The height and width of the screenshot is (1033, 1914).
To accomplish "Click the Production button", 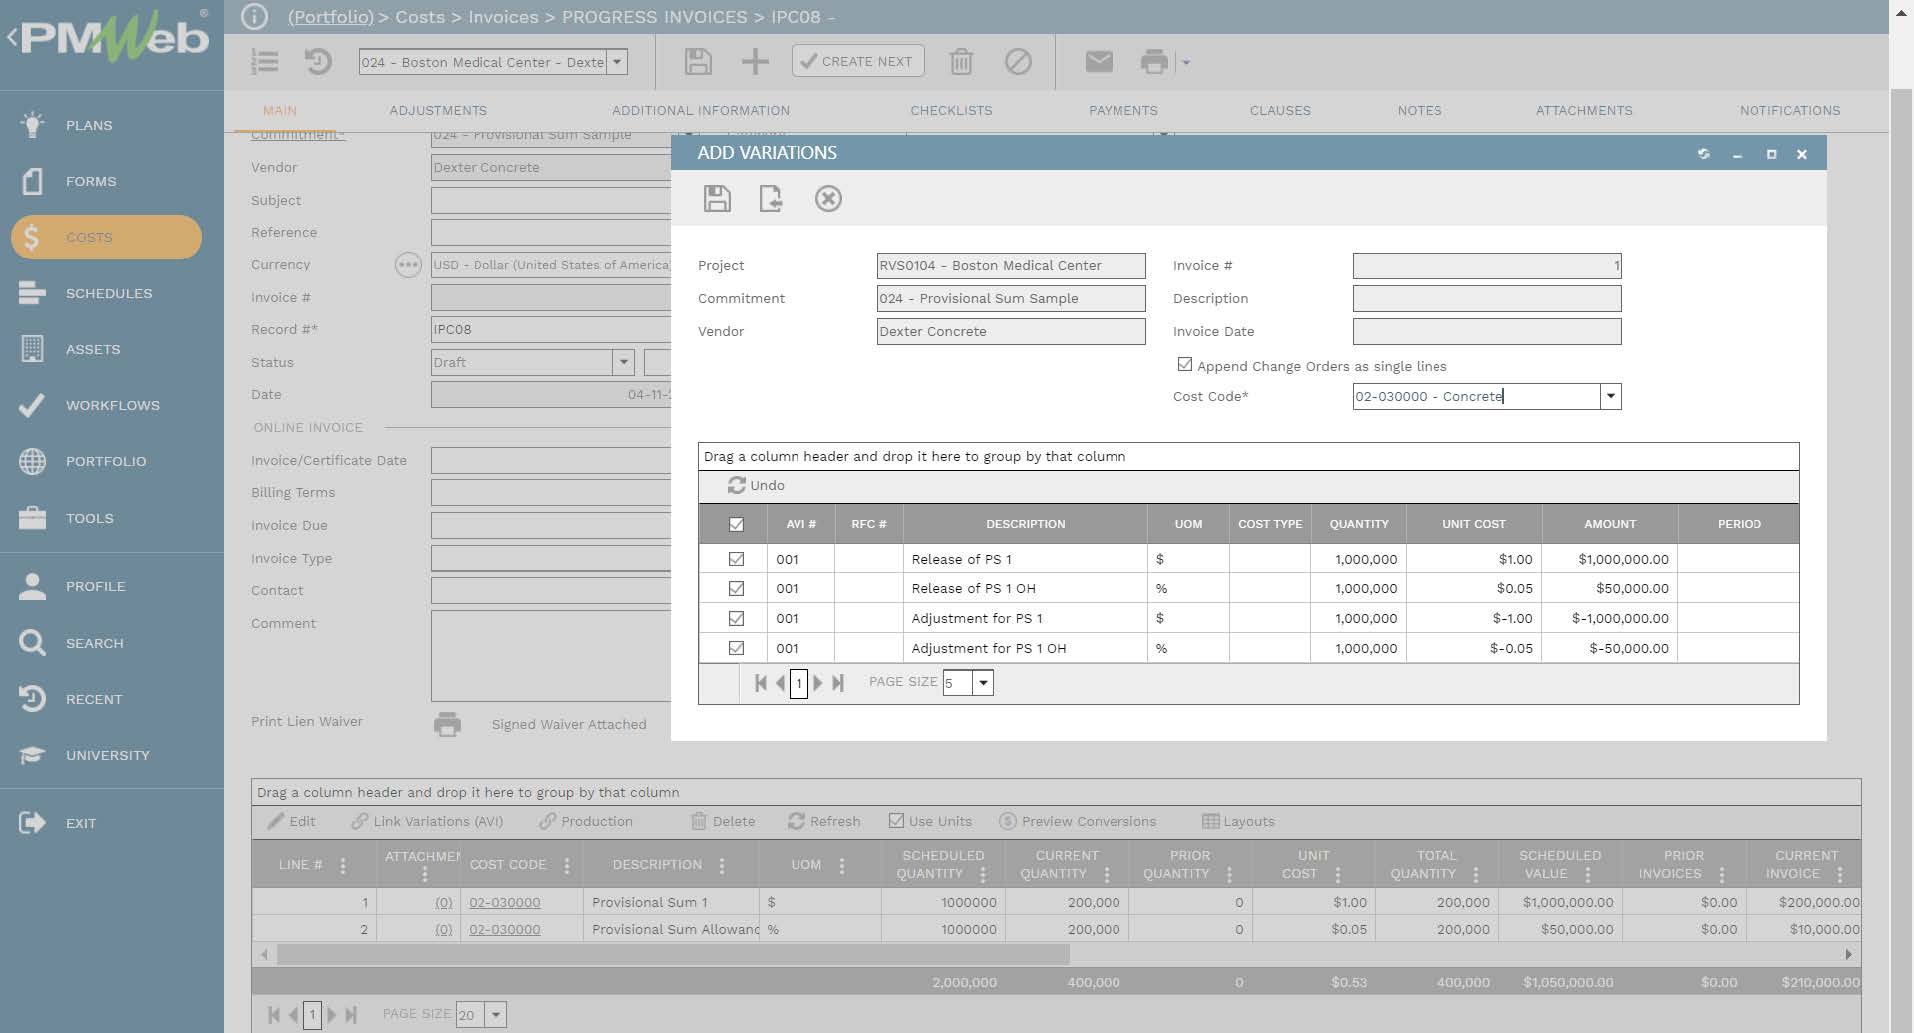I will 586,821.
